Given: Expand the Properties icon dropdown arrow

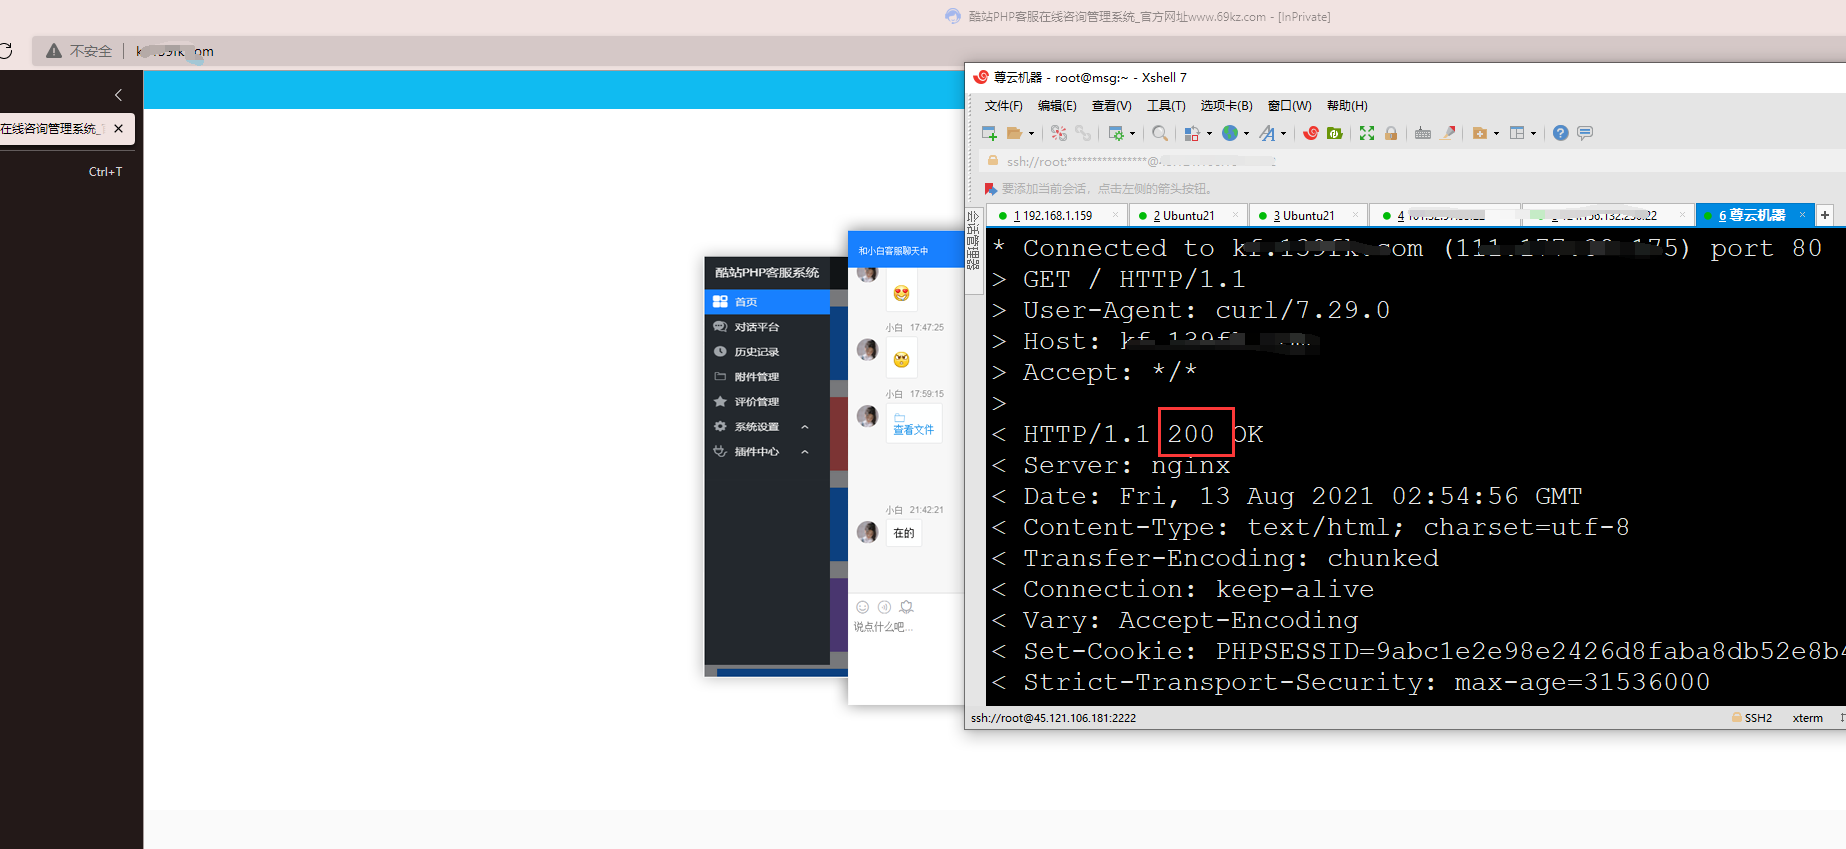Looking at the screenshot, I should coord(1132,134).
